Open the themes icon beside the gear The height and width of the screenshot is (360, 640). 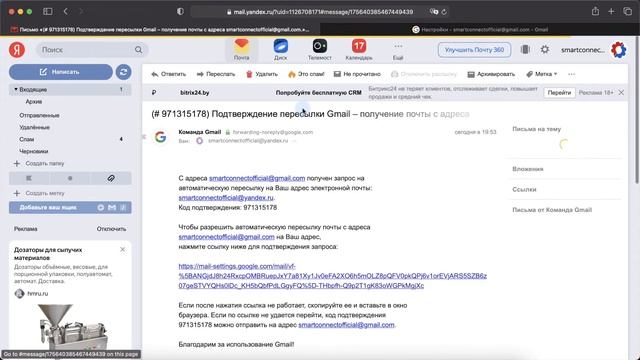point(525,49)
